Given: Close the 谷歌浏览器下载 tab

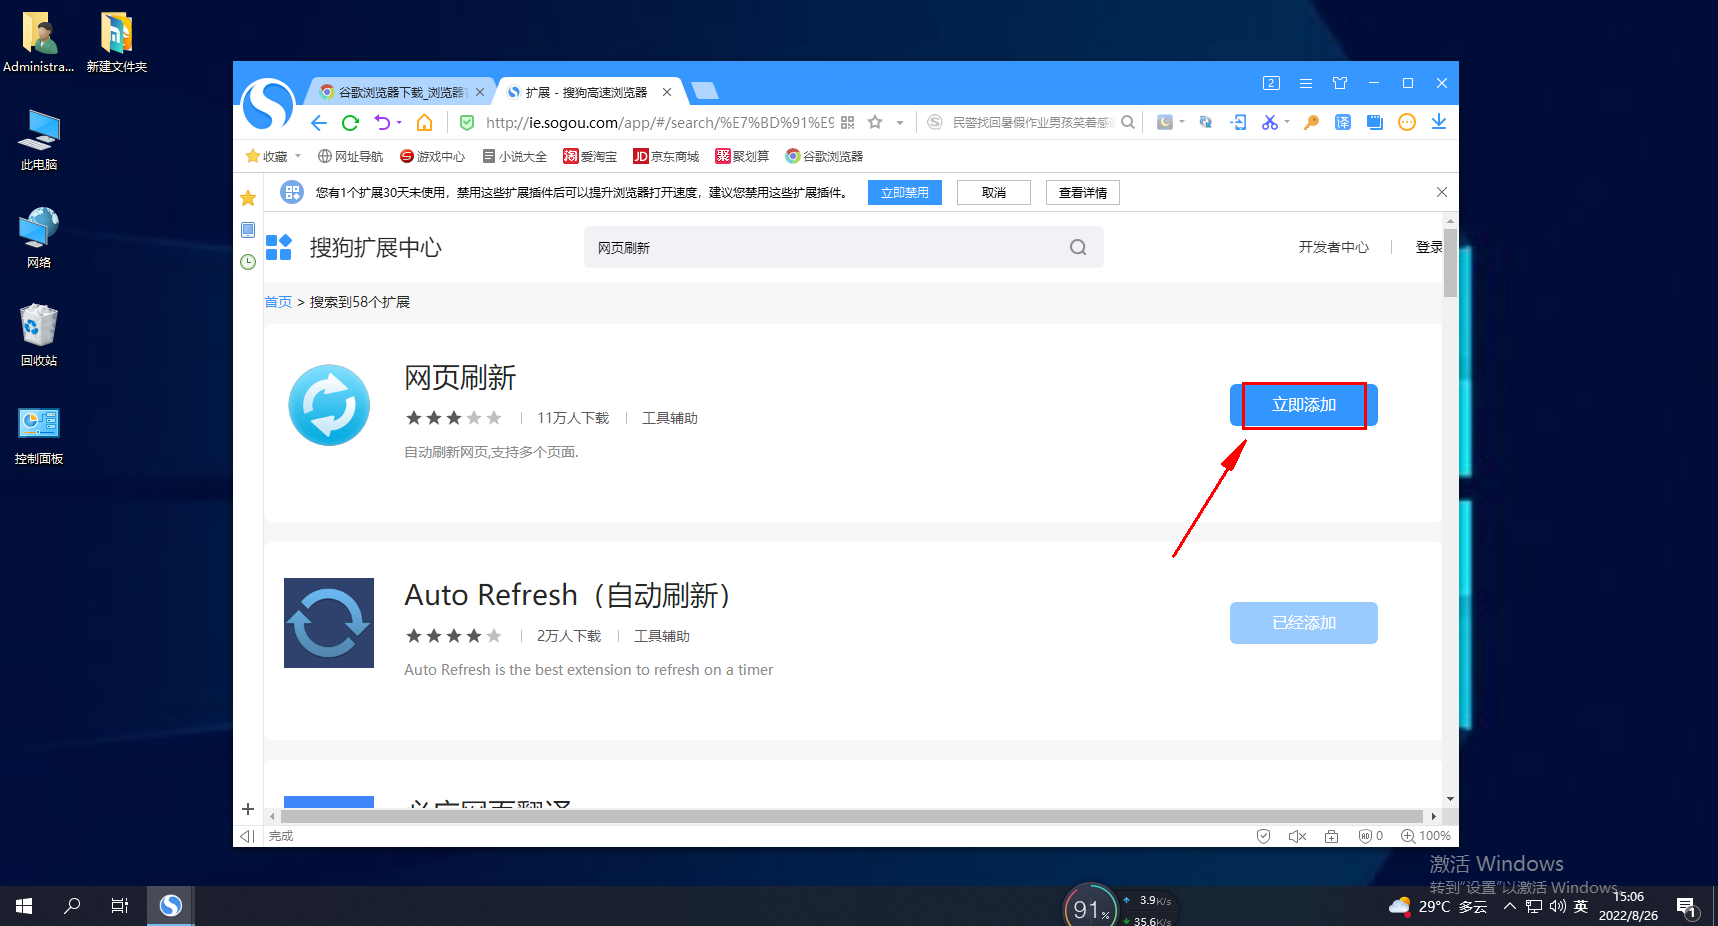Looking at the screenshot, I should tap(480, 92).
